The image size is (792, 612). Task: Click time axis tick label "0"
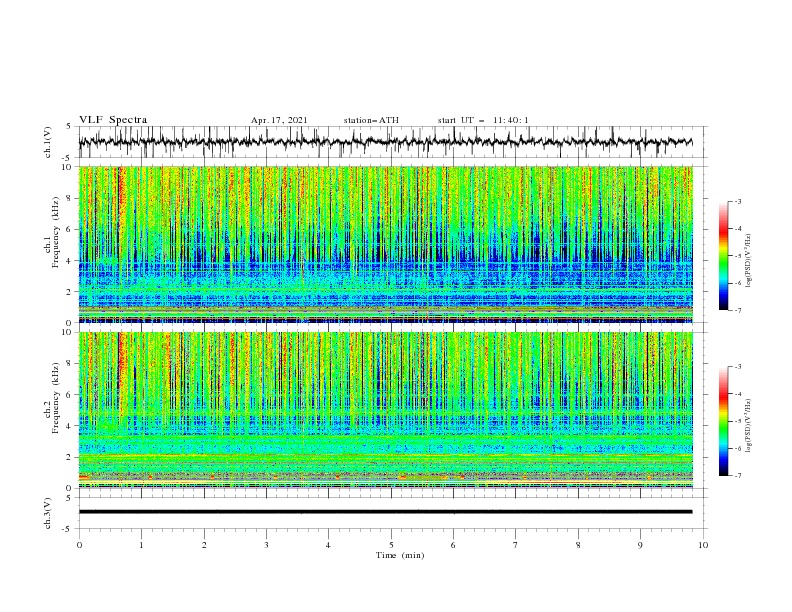(79, 545)
